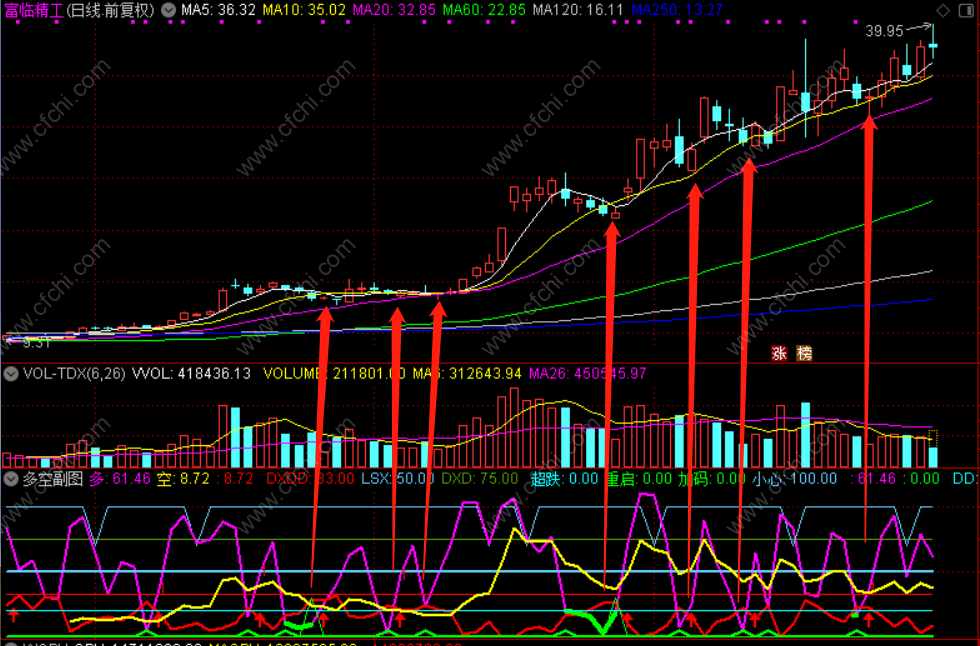The width and height of the screenshot is (980, 646).
Task: Select the MA5: 36.32 legend value
Action: 218,10
